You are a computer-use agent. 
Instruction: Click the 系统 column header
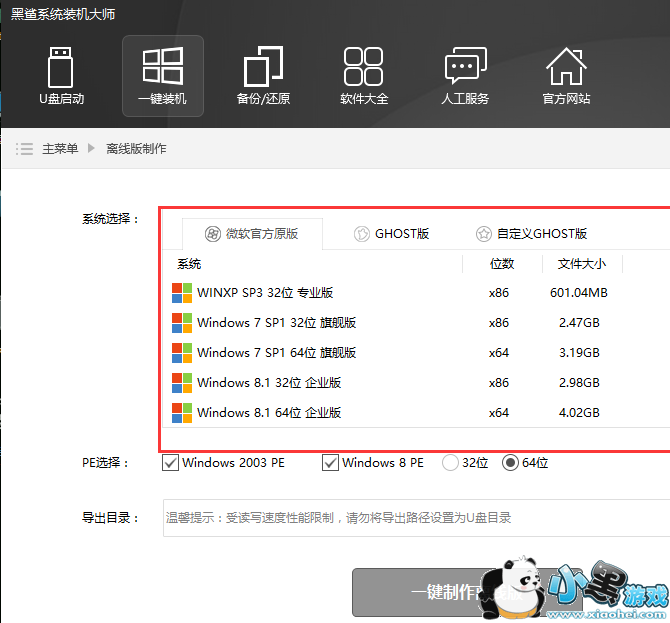tap(189, 264)
